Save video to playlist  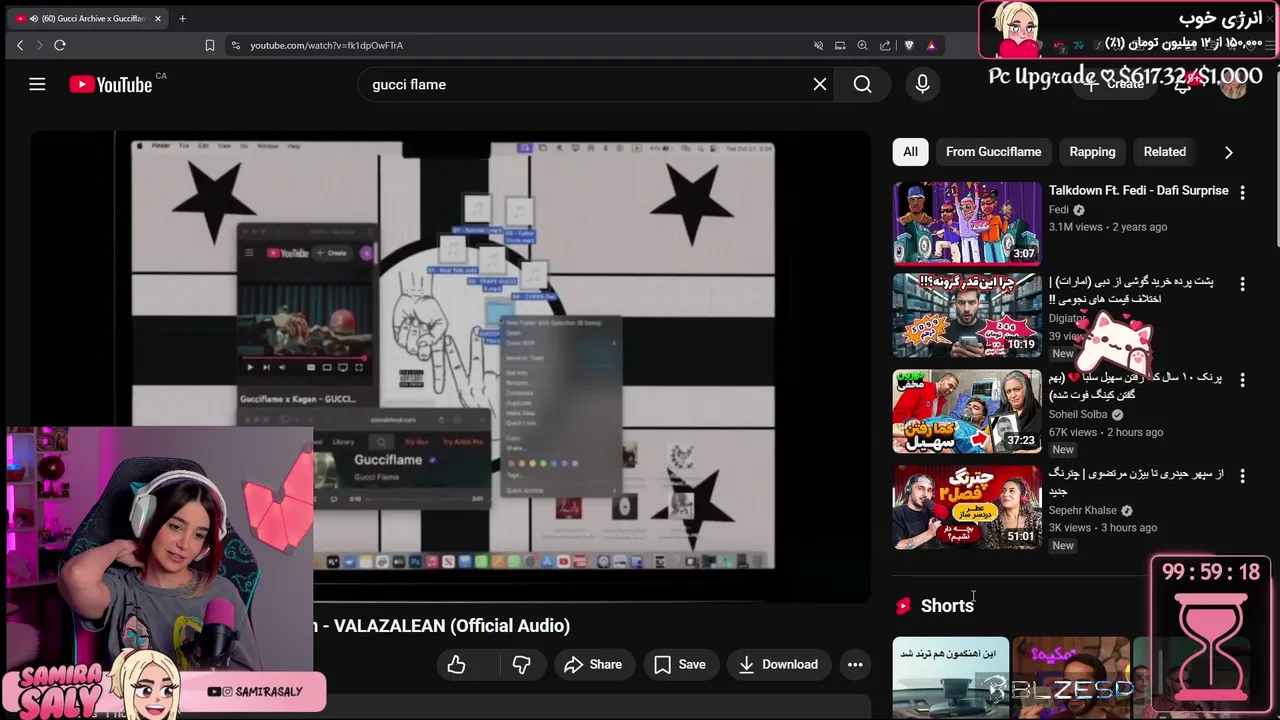pos(680,664)
